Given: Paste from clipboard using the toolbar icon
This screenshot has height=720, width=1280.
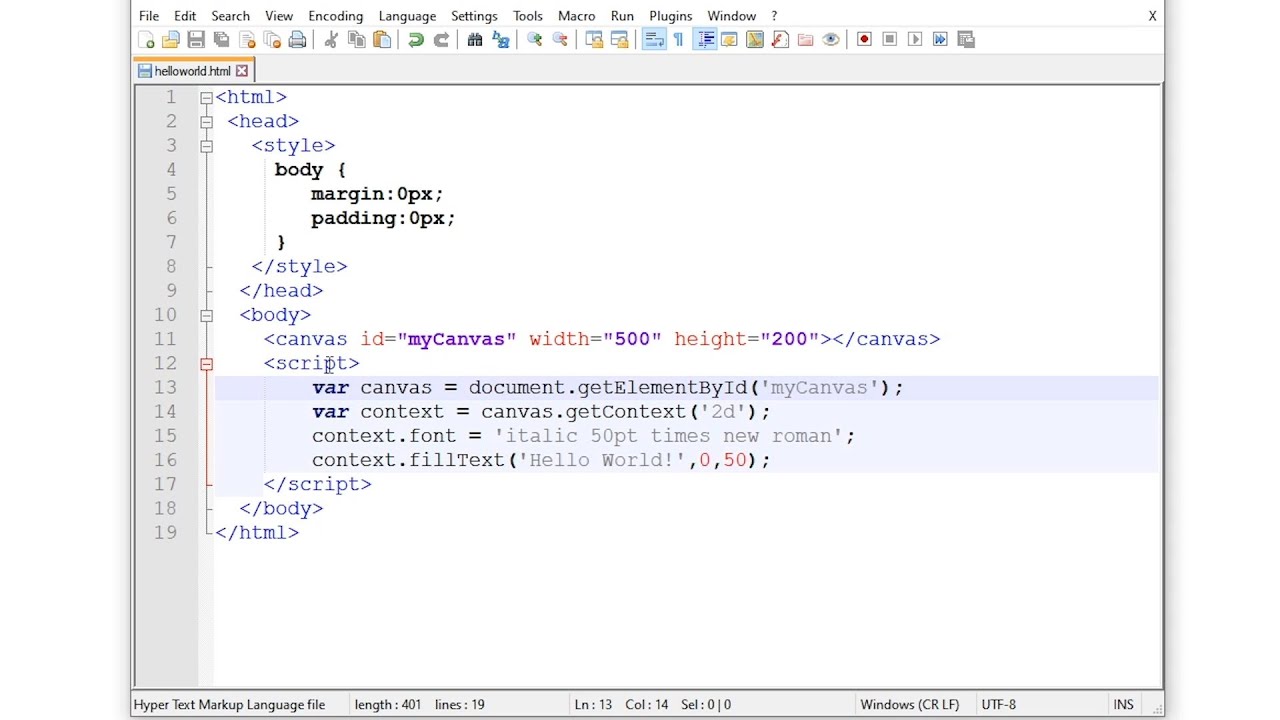Looking at the screenshot, I should coord(382,39).
